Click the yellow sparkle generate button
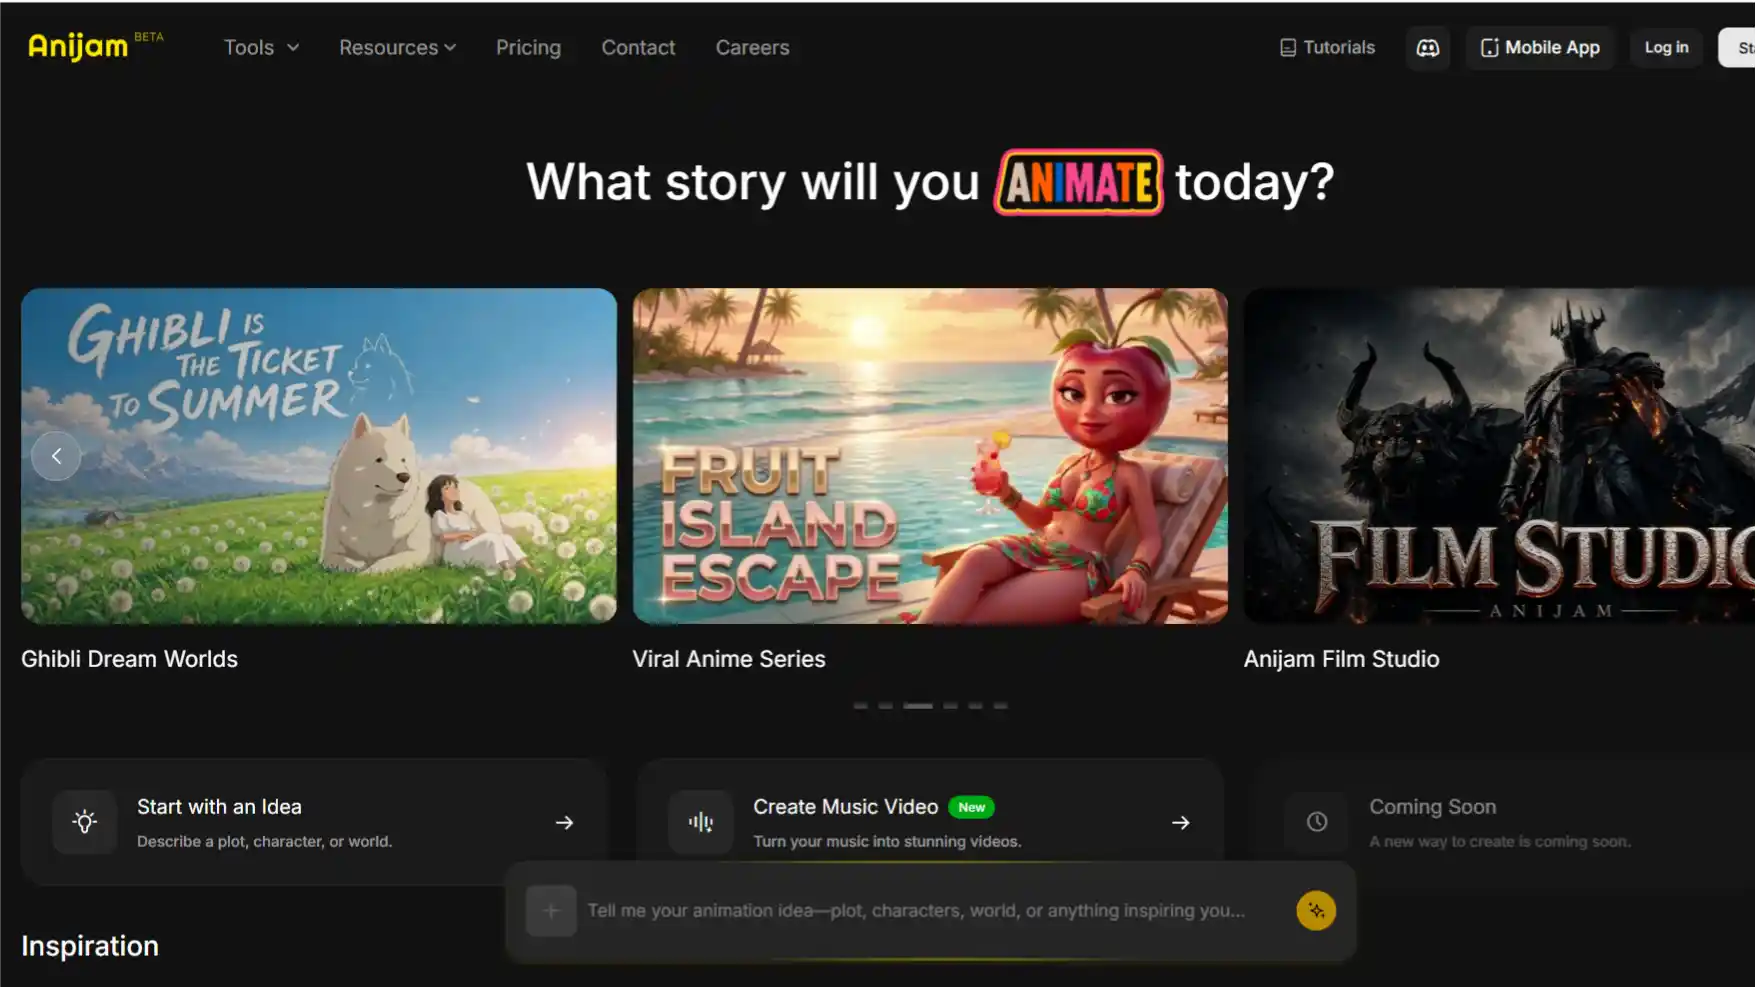Viewport: 1757px width, 988px height. 1316,911
